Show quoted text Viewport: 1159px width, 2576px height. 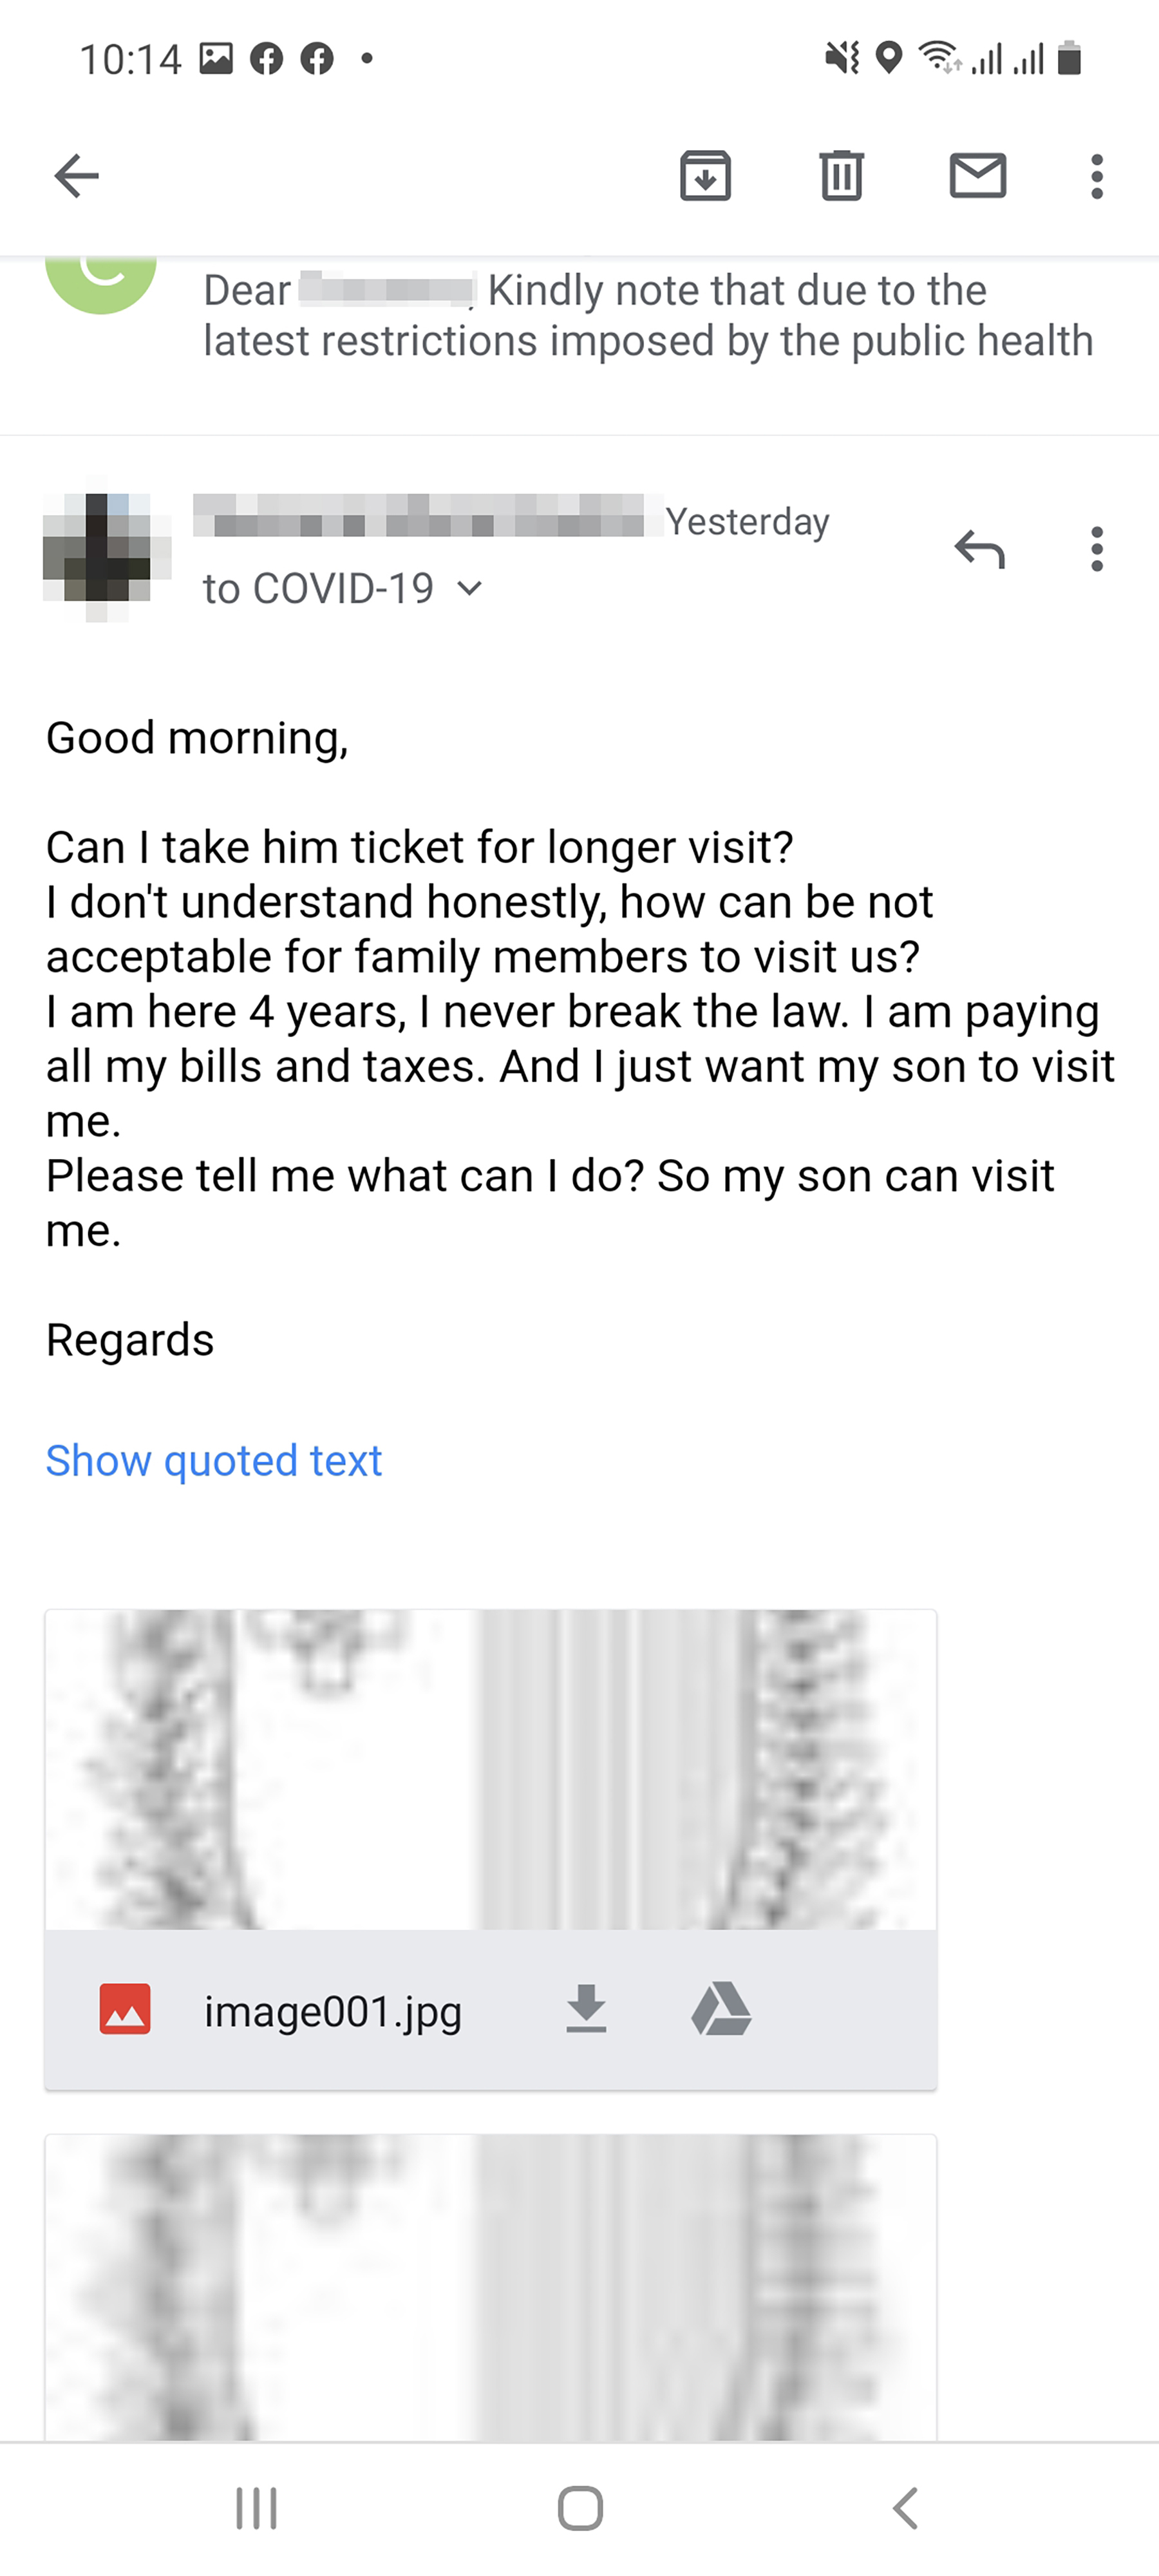pos(214,1461)
